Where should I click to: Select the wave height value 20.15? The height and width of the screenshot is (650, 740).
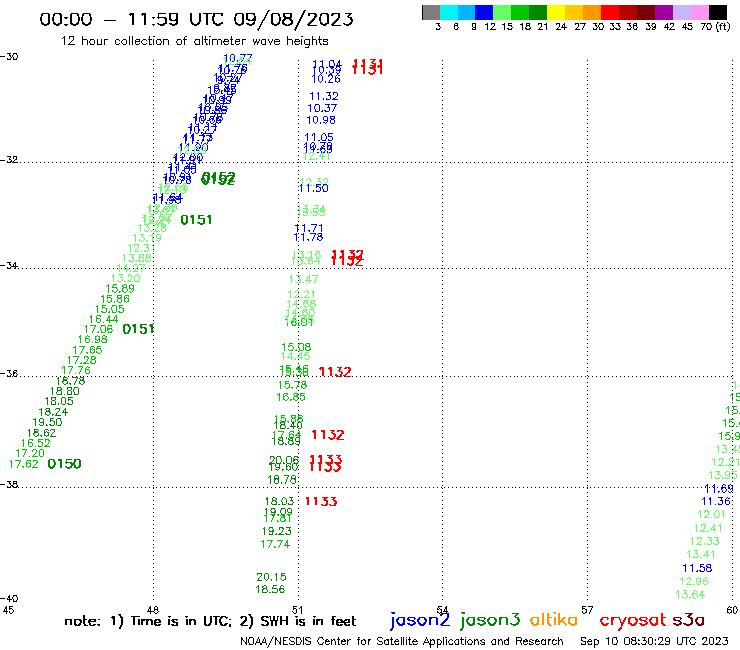(x=271, y=577)
